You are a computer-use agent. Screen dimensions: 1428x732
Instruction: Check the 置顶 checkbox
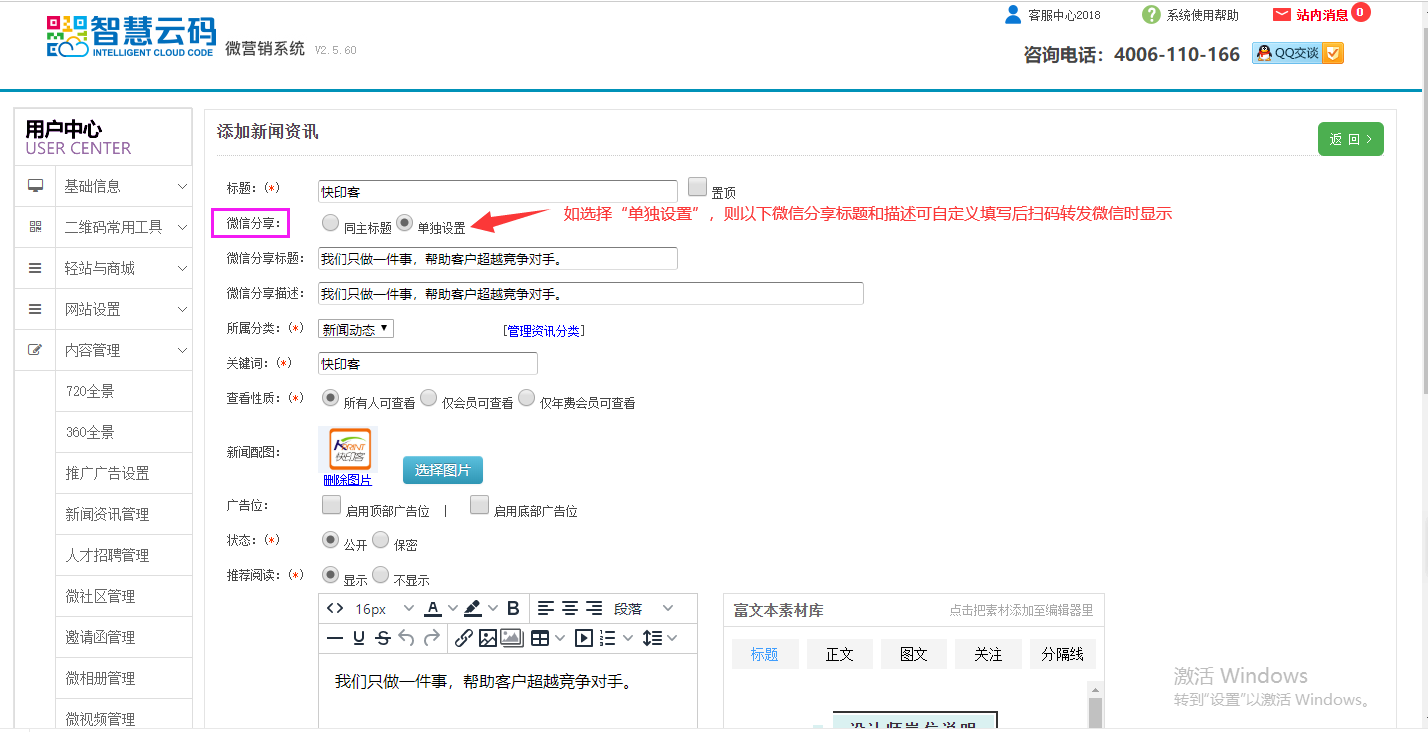tap(697, 187)
